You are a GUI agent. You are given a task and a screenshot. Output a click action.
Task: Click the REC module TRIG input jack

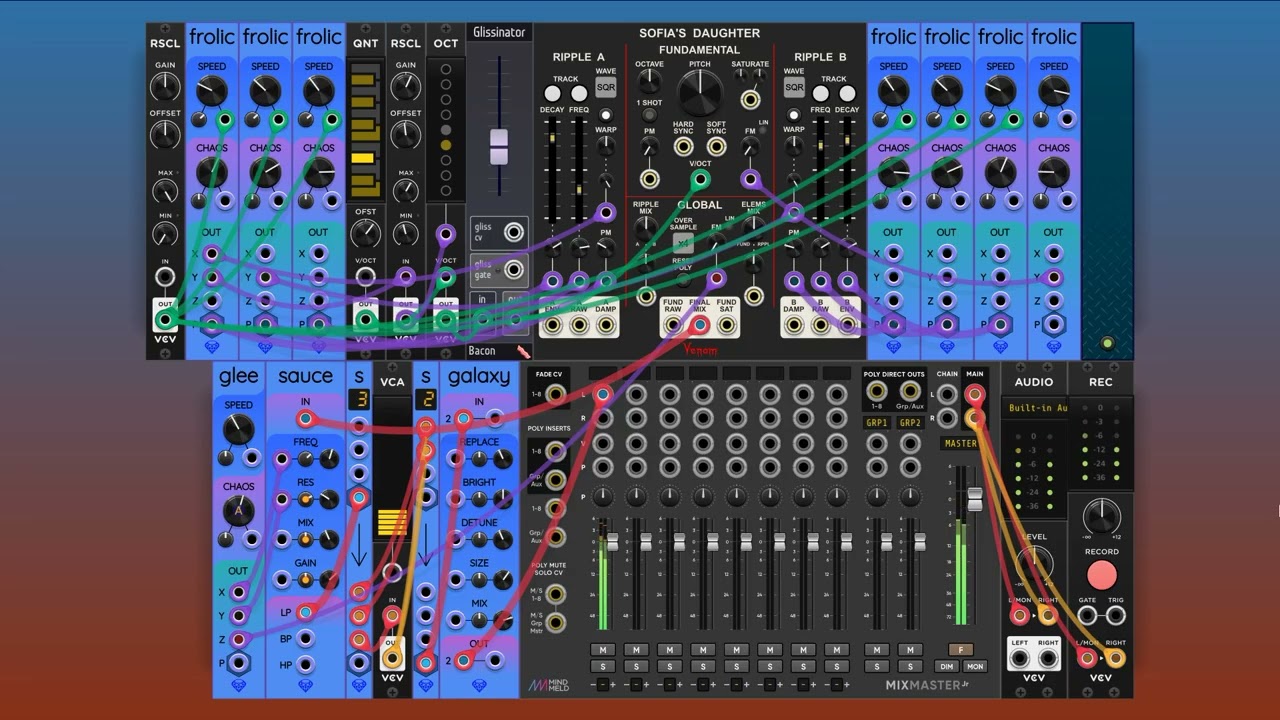point(1115,616)
